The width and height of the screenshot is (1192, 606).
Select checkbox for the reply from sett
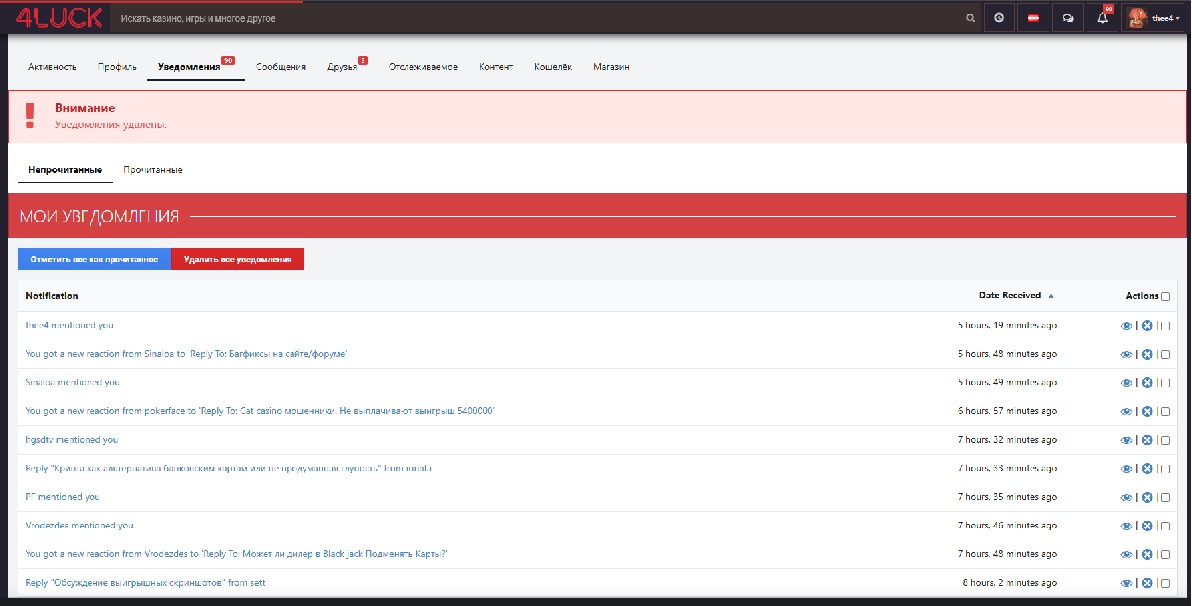[x=1166, y=583]
